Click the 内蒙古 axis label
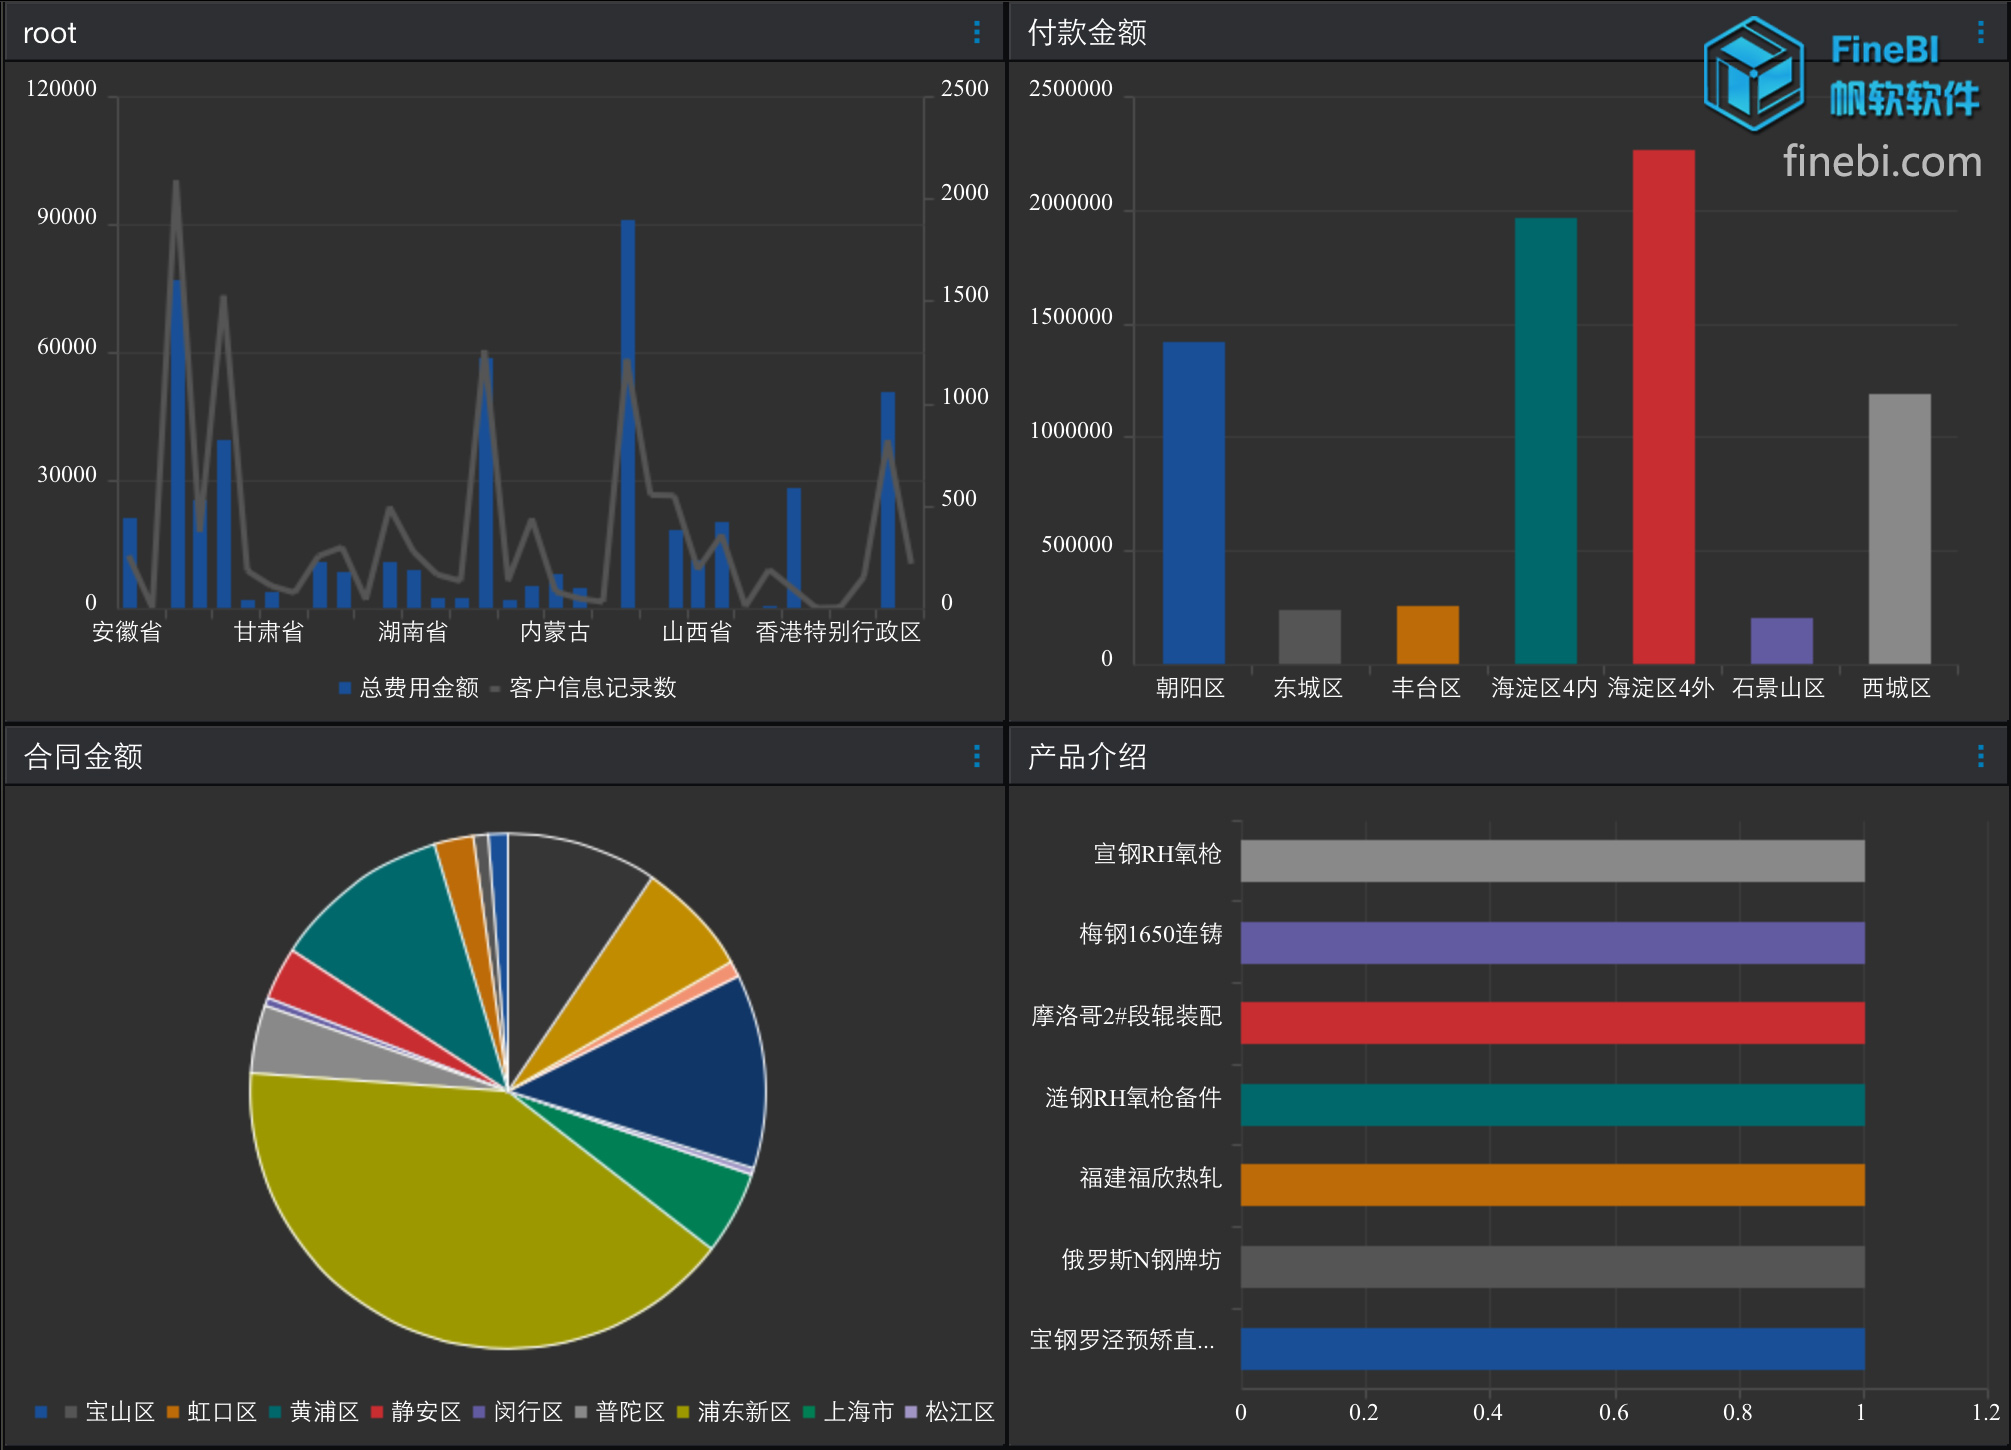The height and width of the screenshot is (1450, 2011). click(555, 632)
